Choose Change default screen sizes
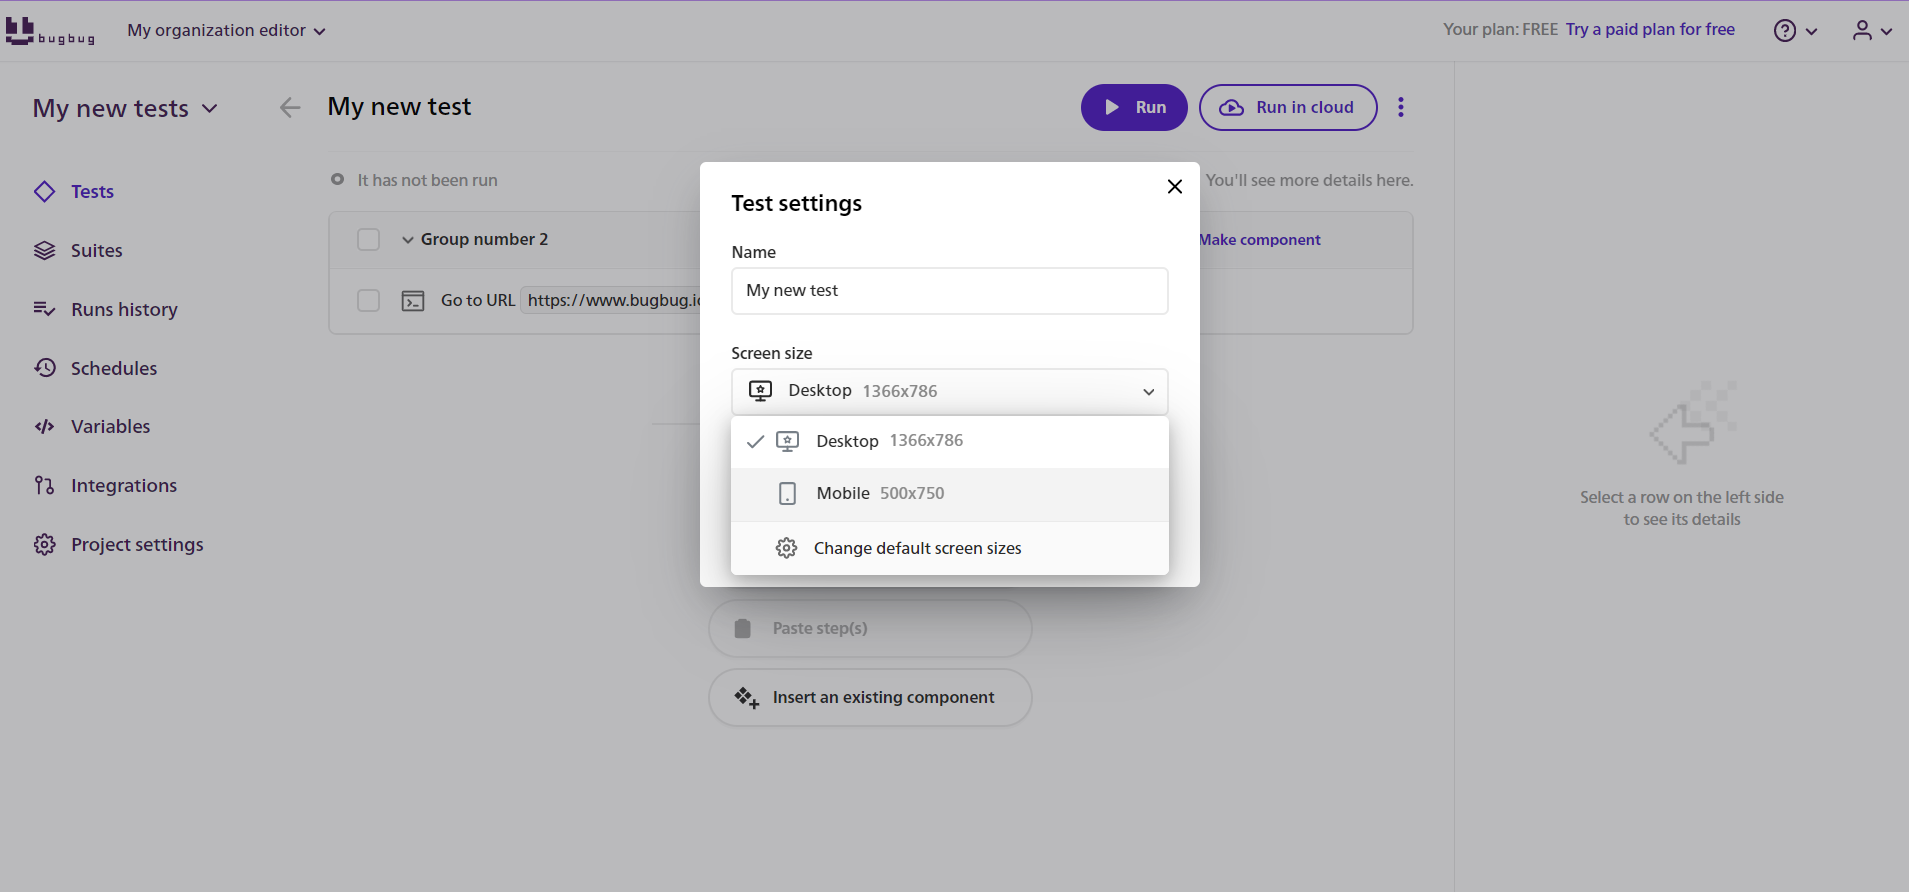 [x=949, y=548]
